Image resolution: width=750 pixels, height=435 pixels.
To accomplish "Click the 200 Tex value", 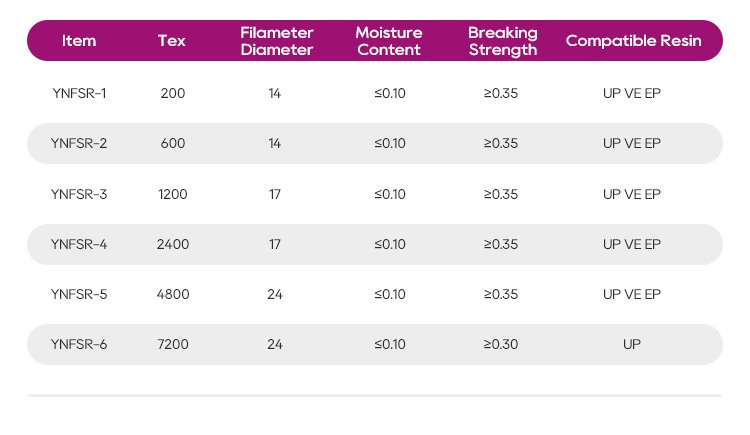I will coord(173,93).
